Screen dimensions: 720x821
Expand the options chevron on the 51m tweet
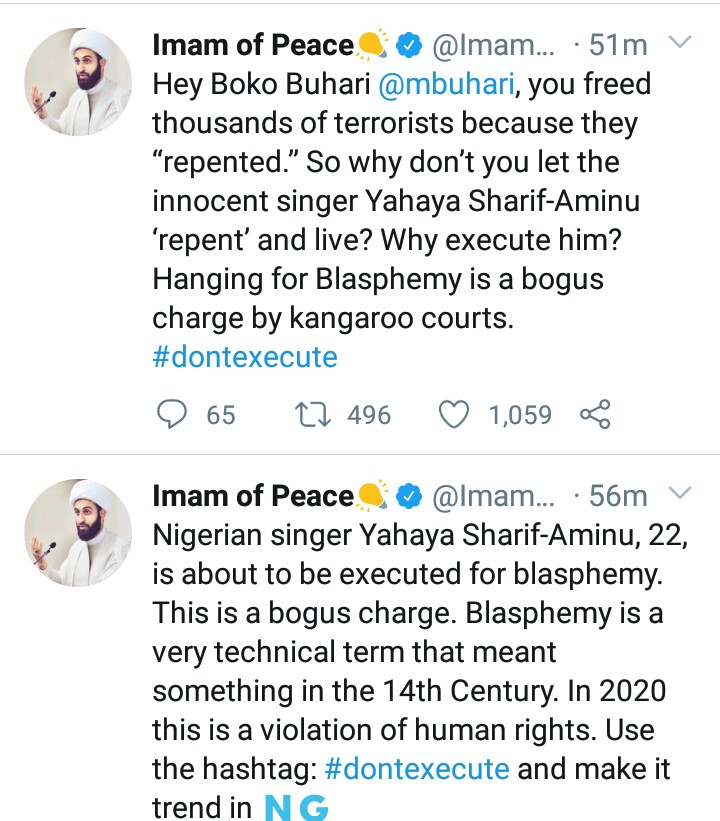pyautogui.click(x=679, y=44)
